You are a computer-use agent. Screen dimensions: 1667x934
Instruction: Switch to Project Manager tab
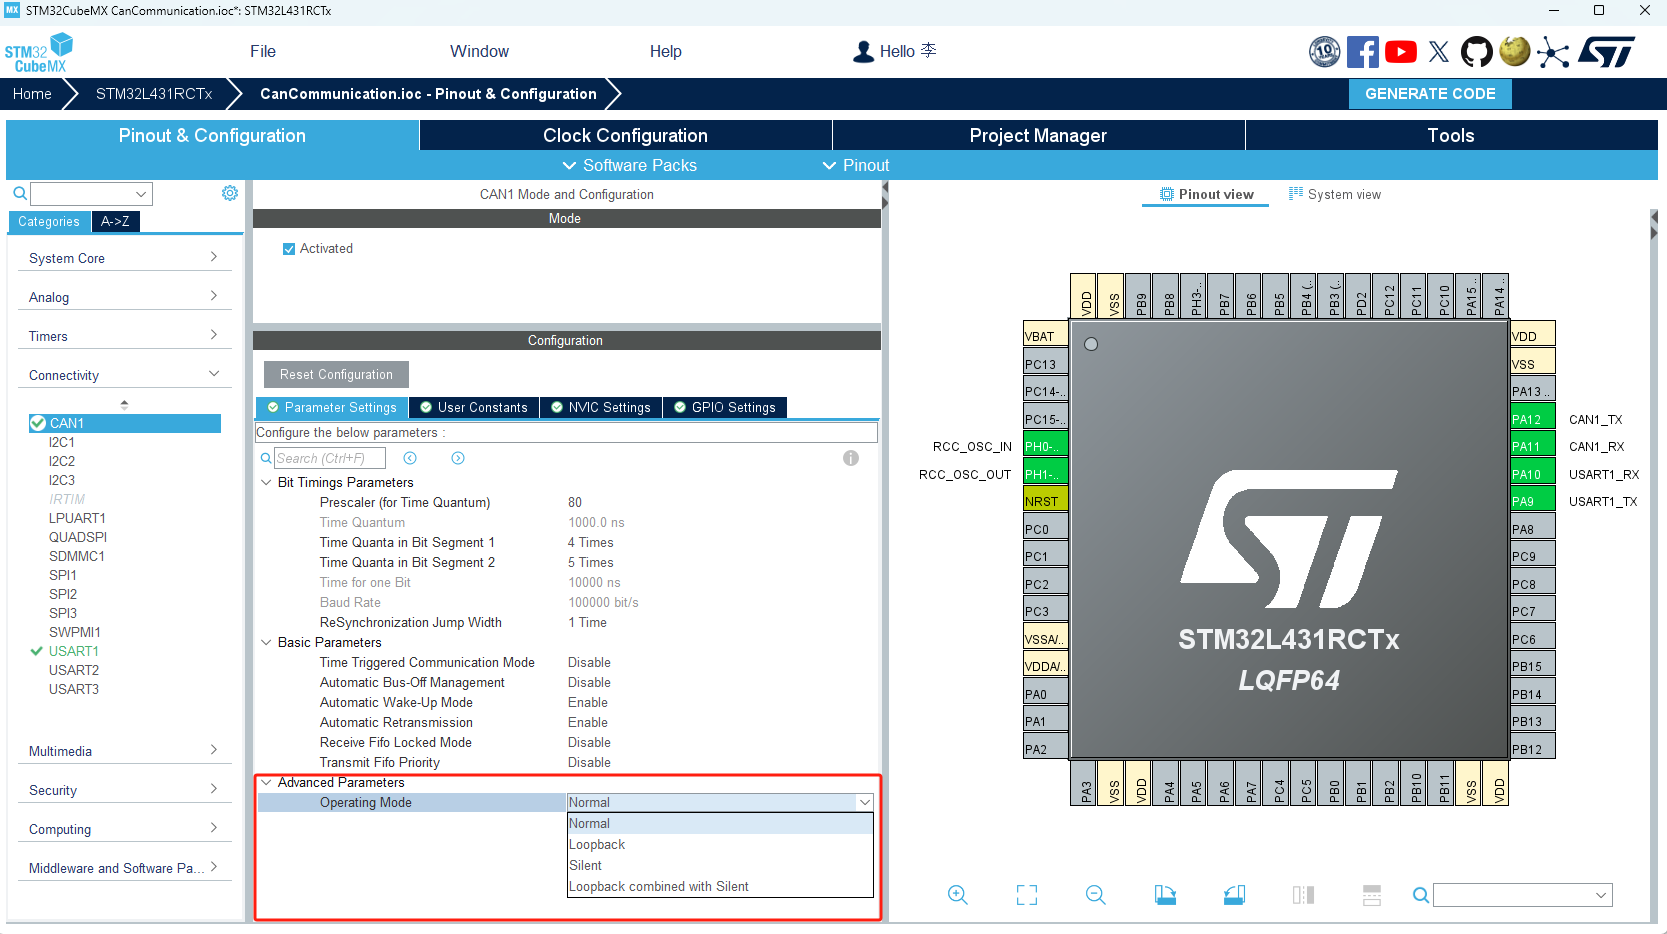(1038, 135)
